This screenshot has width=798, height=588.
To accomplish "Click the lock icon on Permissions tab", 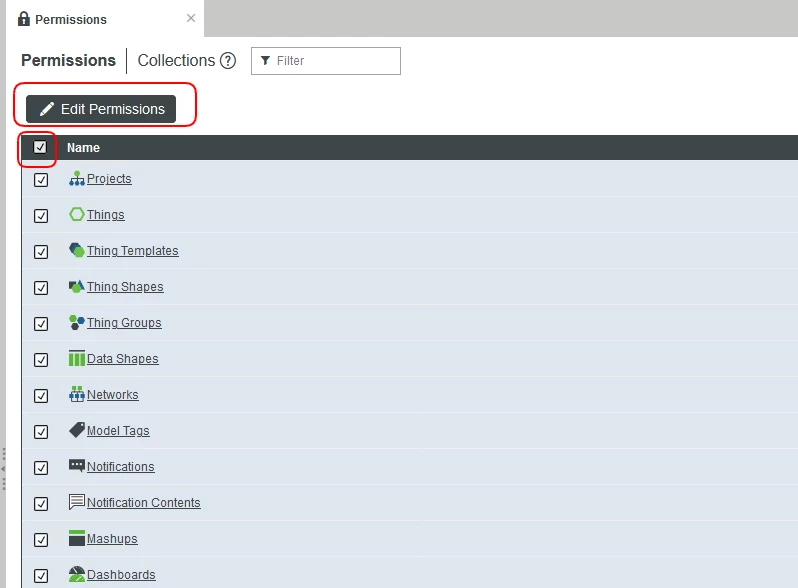I will click(24, 19).
